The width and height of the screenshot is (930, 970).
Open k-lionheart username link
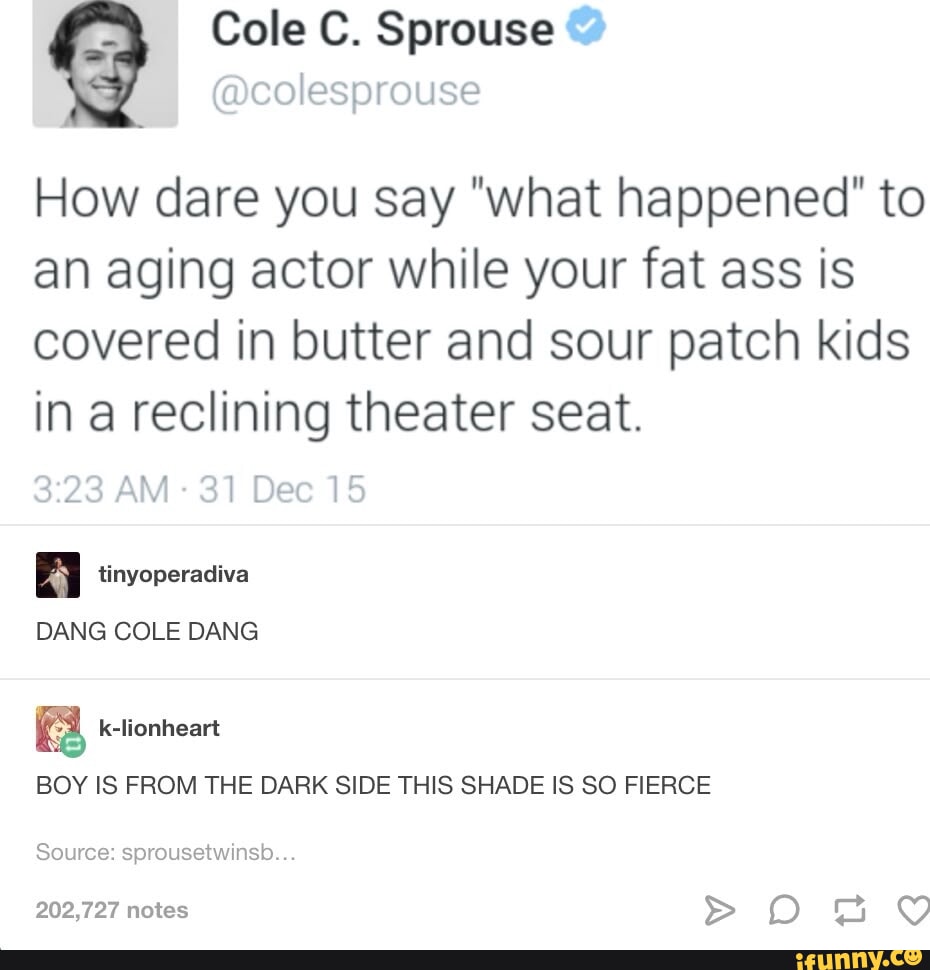pyautogui.click(x=159, y=728)
